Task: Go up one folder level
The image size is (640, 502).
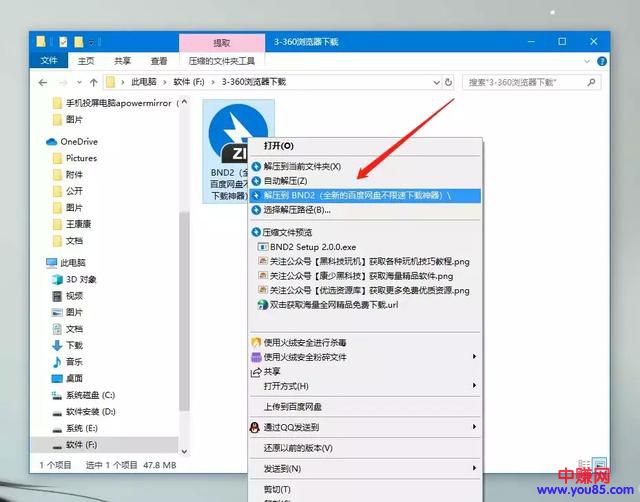Action: click(93, 83)
